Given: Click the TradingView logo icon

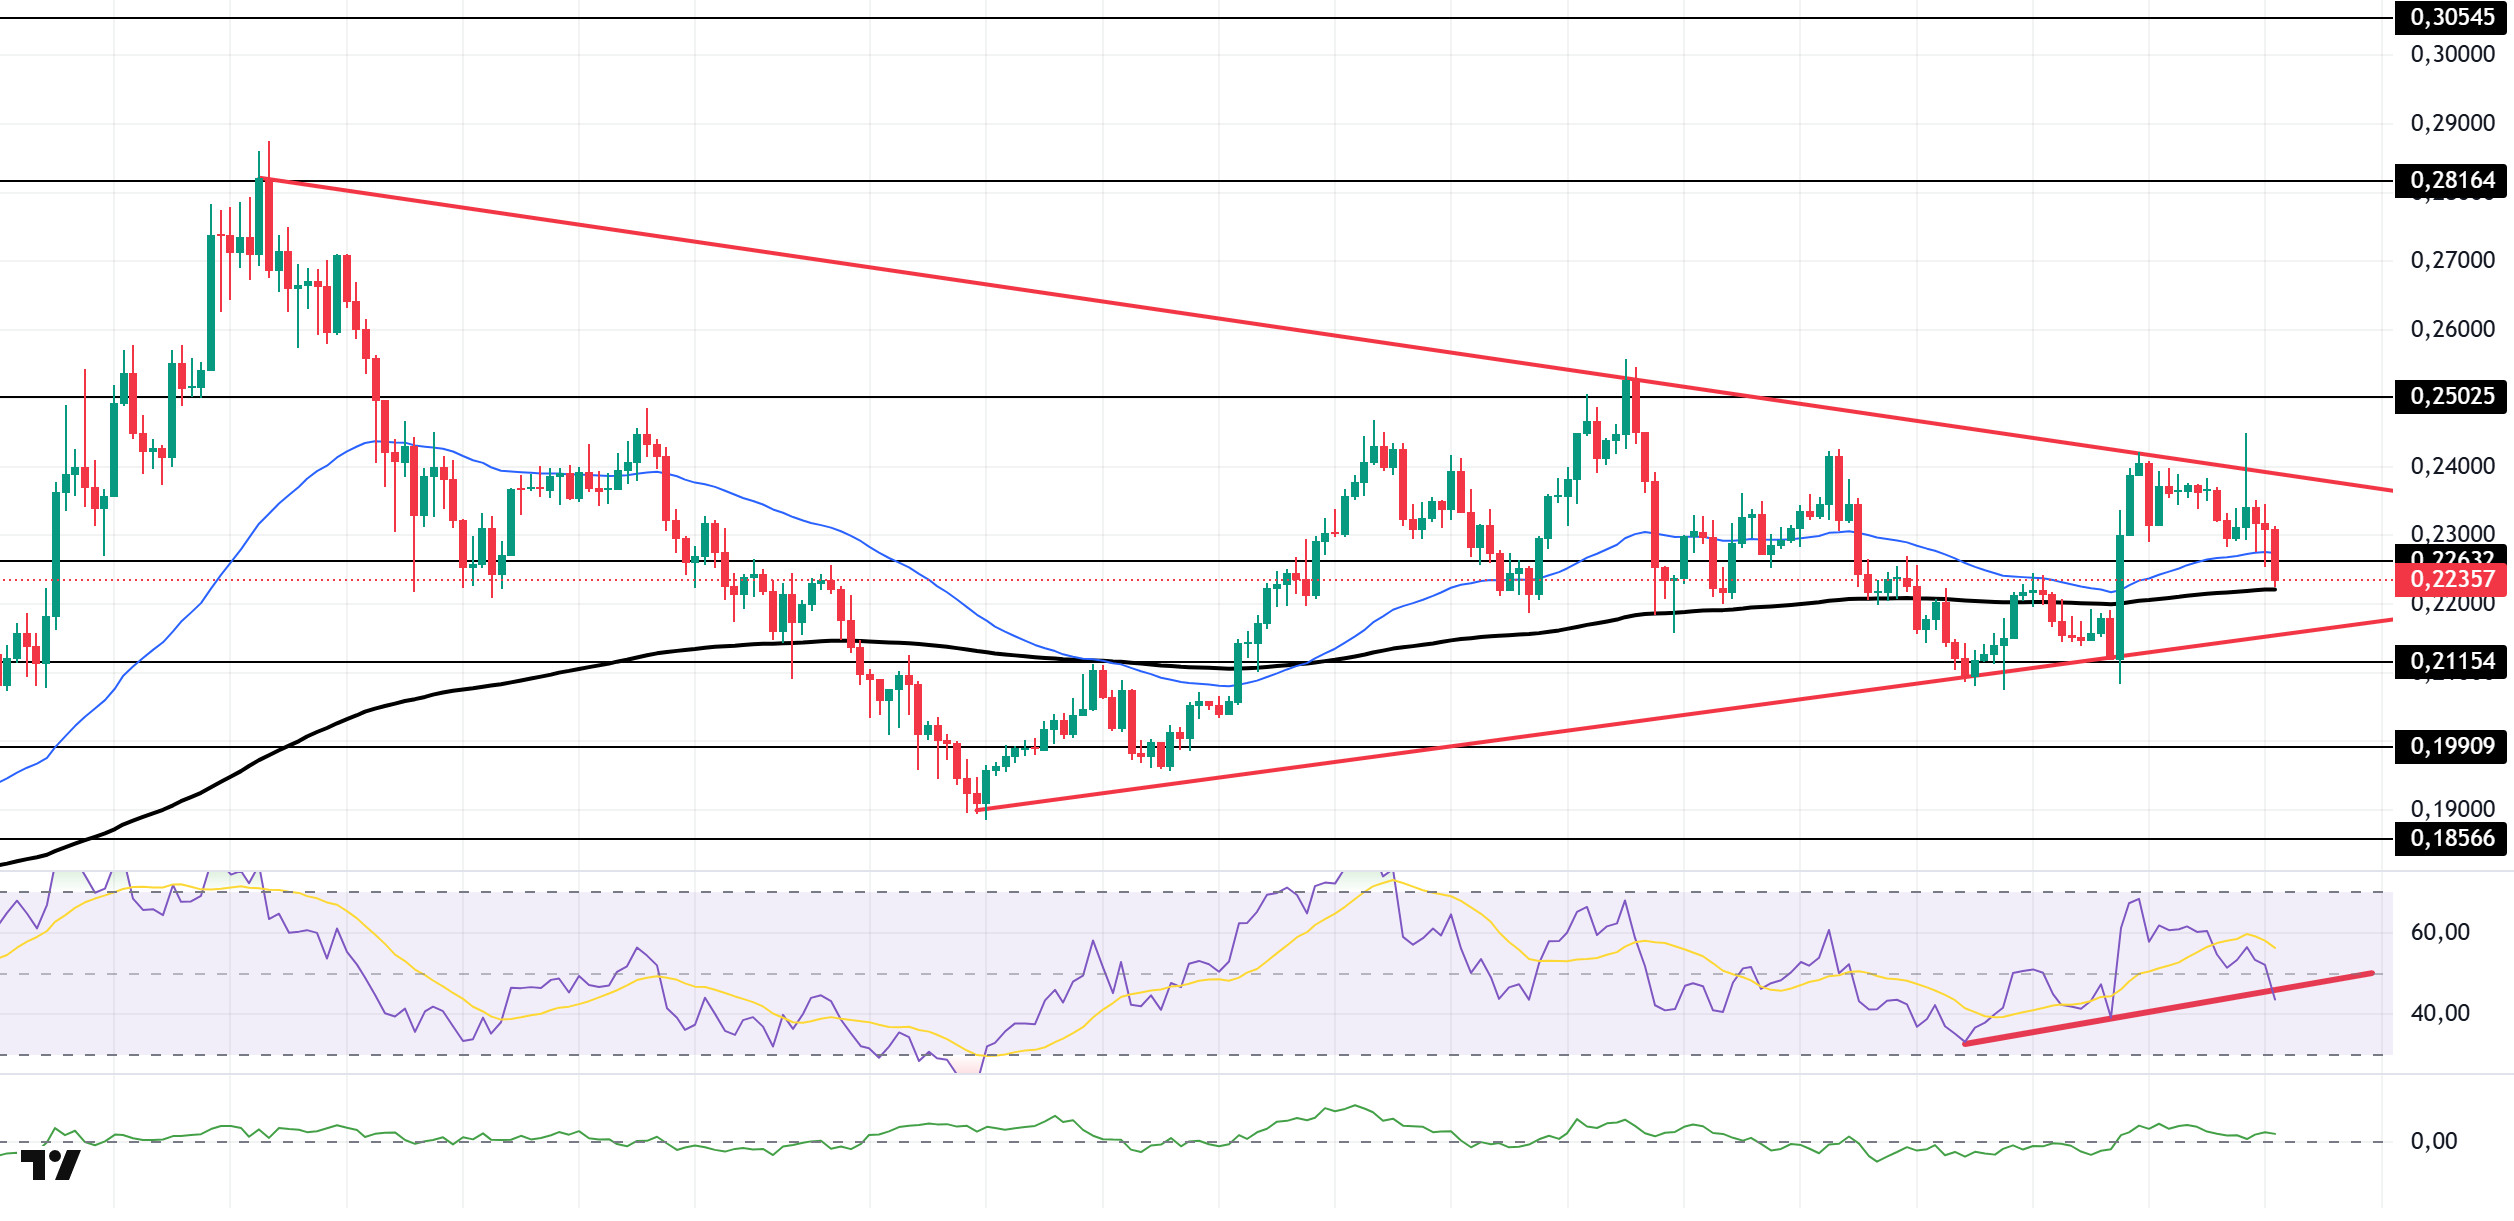Looking at the screenshot, I should (50, 1166).
